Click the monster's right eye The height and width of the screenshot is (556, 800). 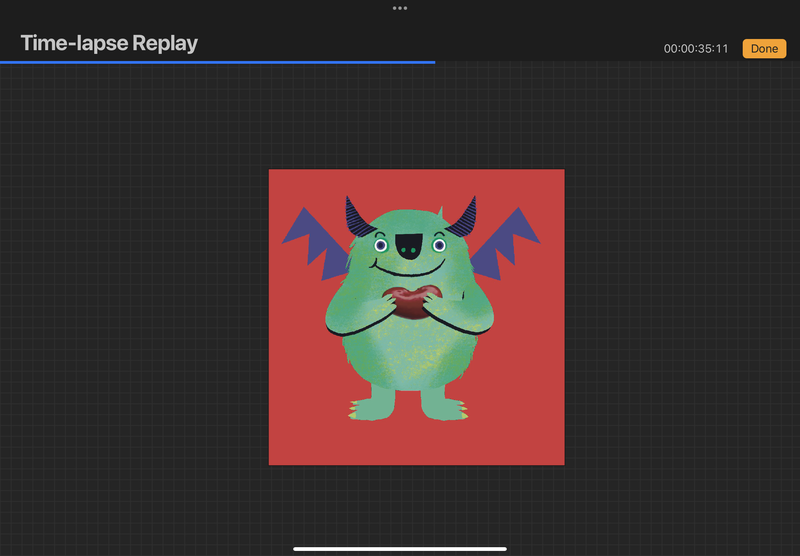pos(438,245)
